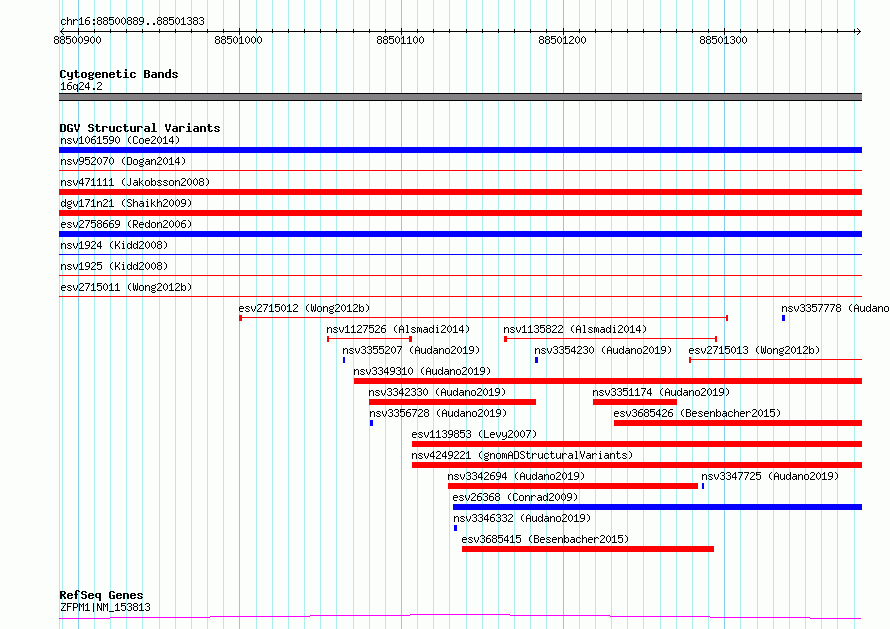Select the esv2715012 thin red span line
Image resolution: width=890 pixels, height=629 pixels.
484,318
